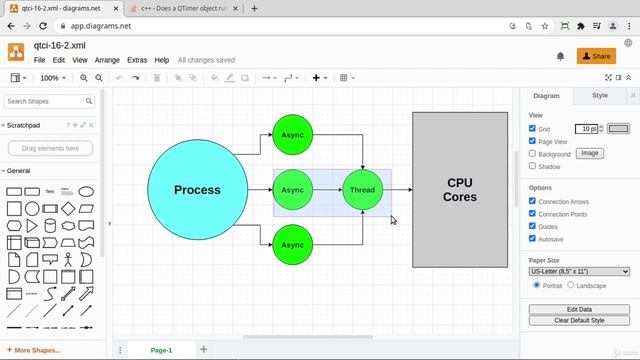Click the To Front toolbar icon
640x360 pixels.
pyautogui.click(x=178, y=78)
